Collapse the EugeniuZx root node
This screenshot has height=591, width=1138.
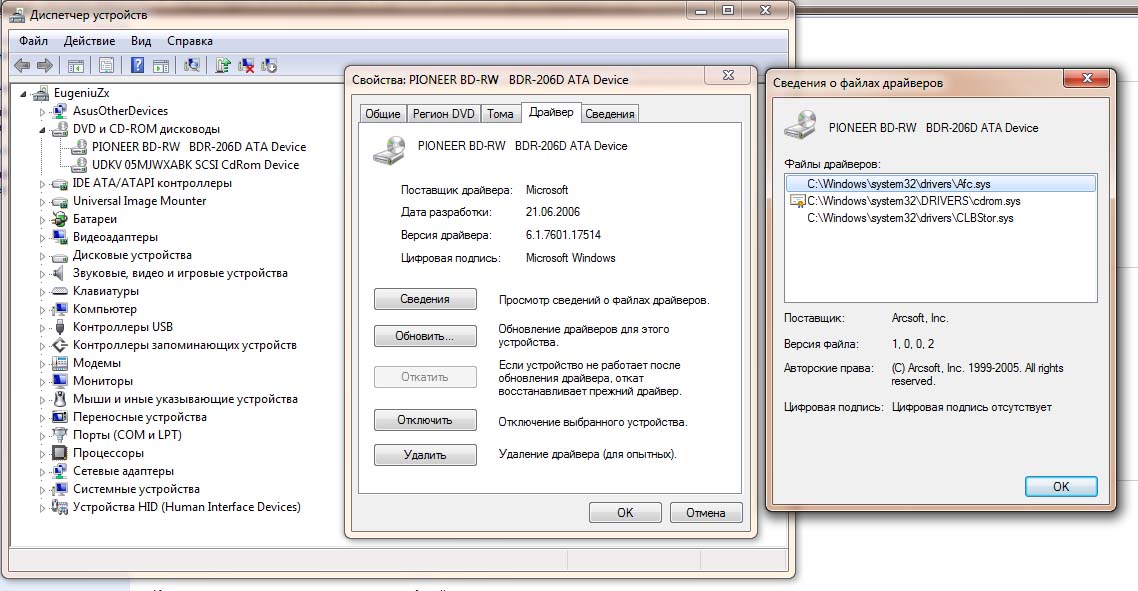point(23,94)
